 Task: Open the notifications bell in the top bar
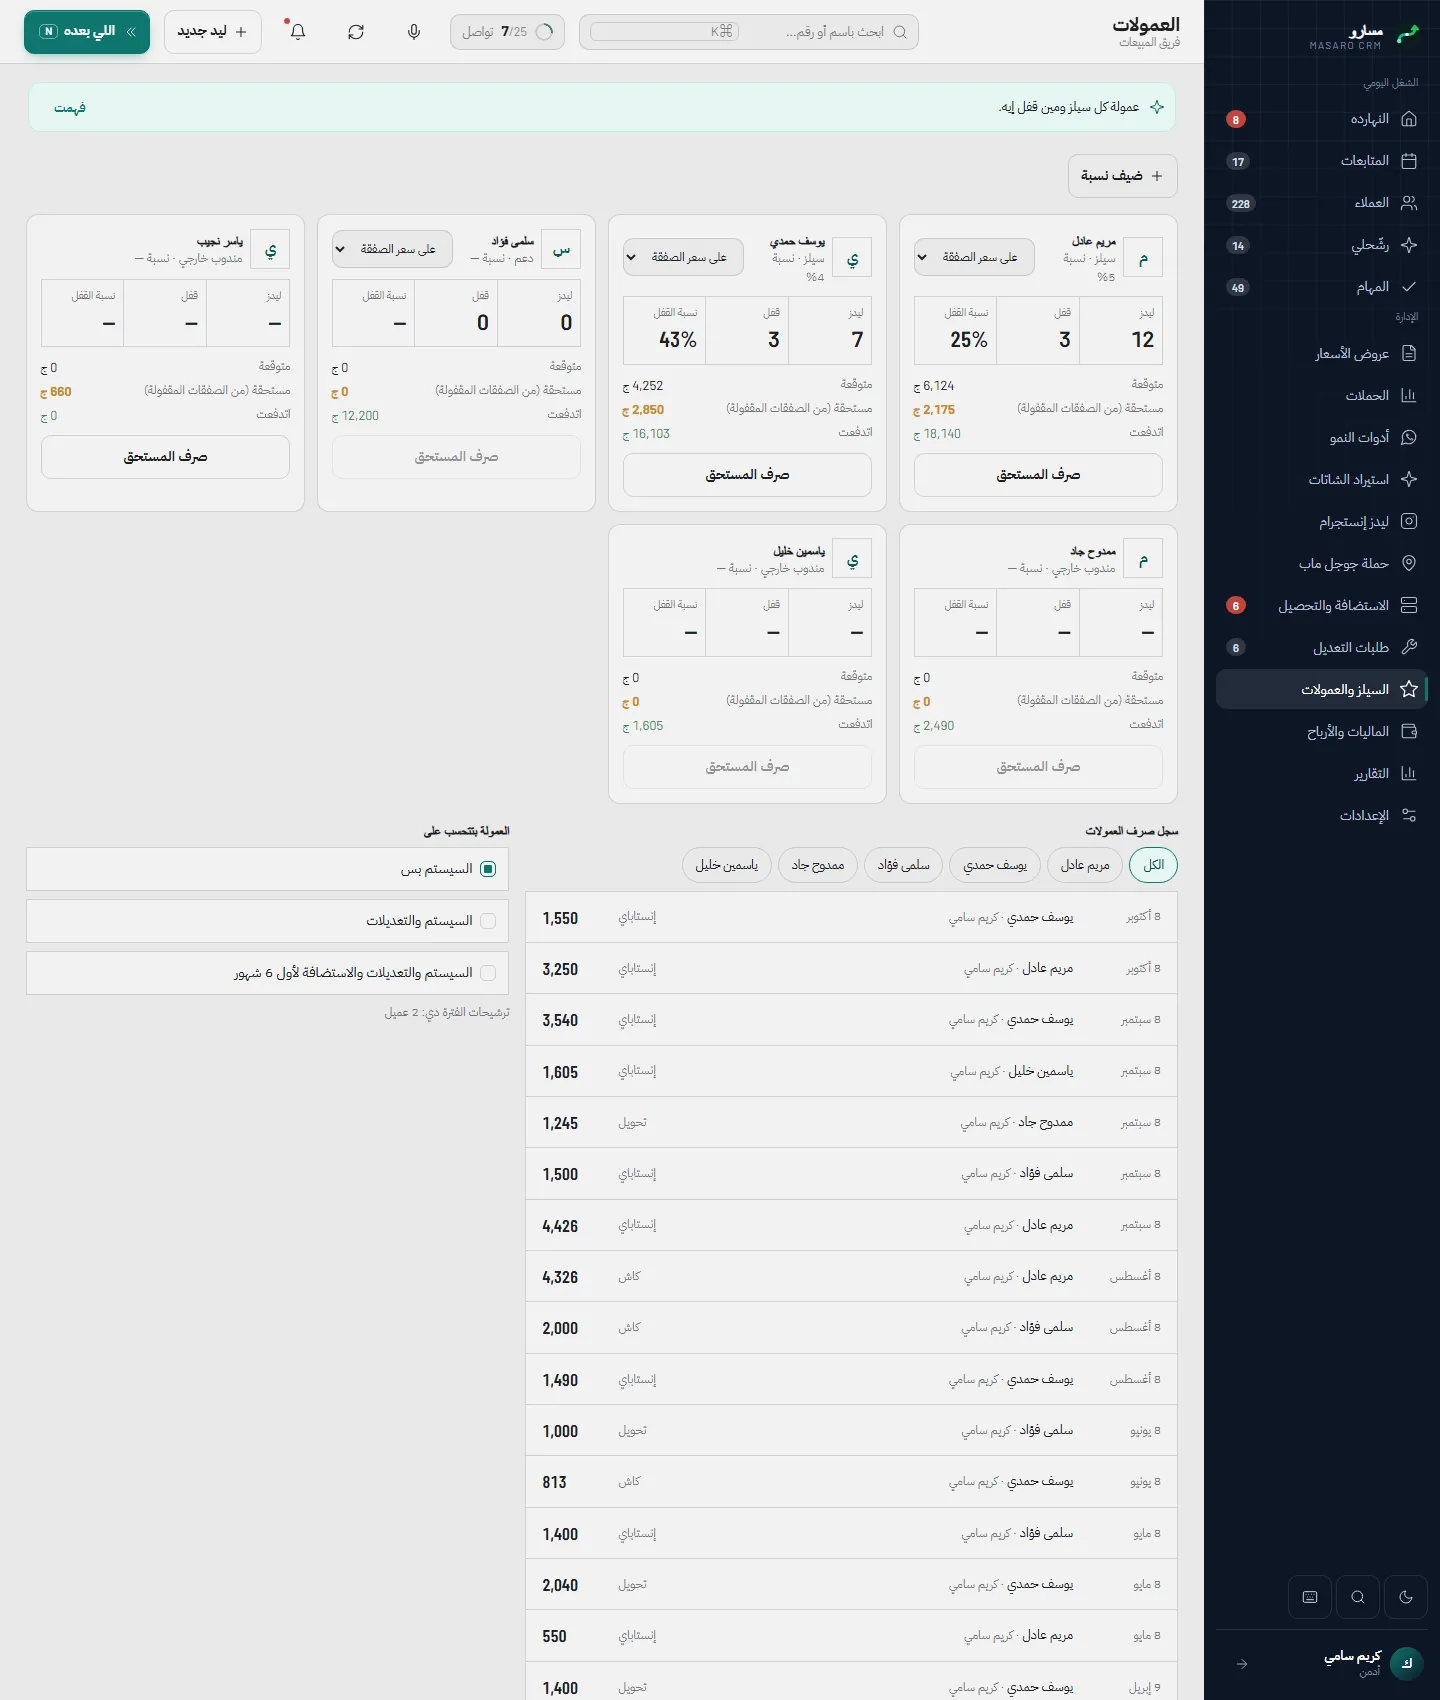click(x=298, y=32)
